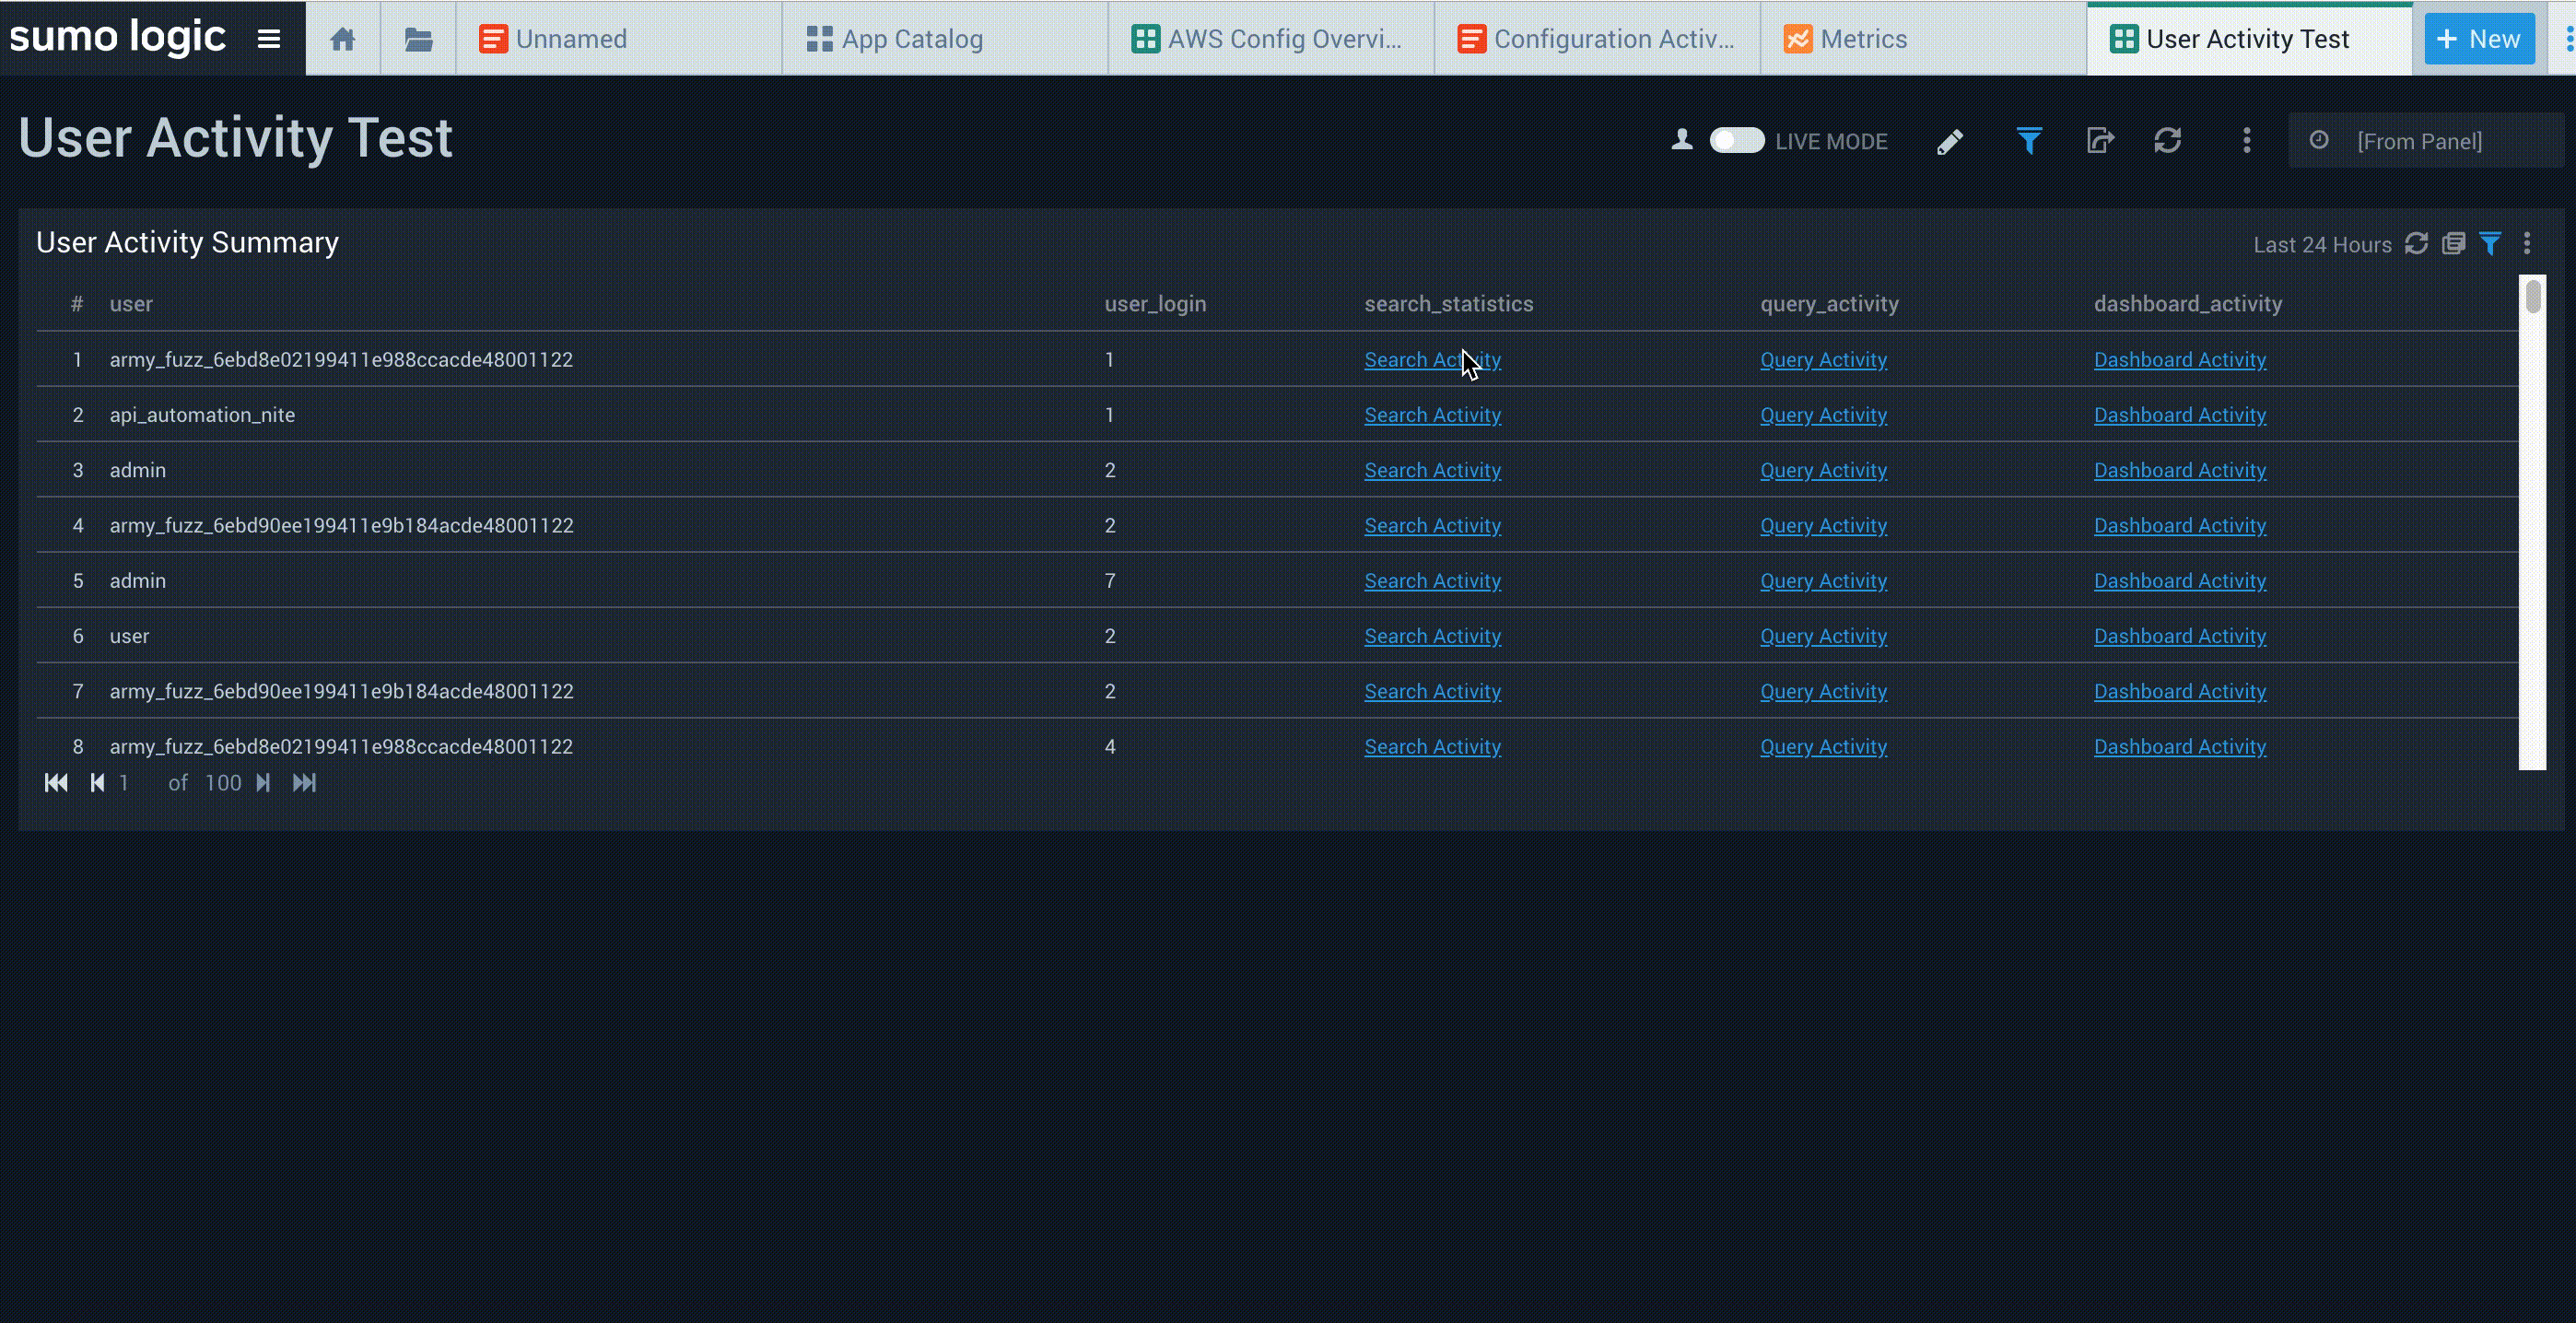
Task: Refresh the User Activity Summary panel
Action: click(x=2416, y=244)
